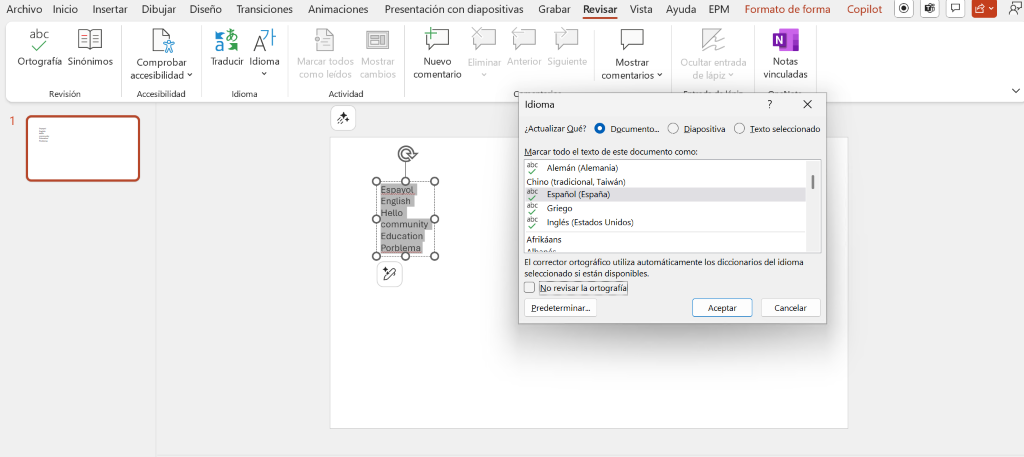Click the word Porblema in text box

tap(401, 248)
